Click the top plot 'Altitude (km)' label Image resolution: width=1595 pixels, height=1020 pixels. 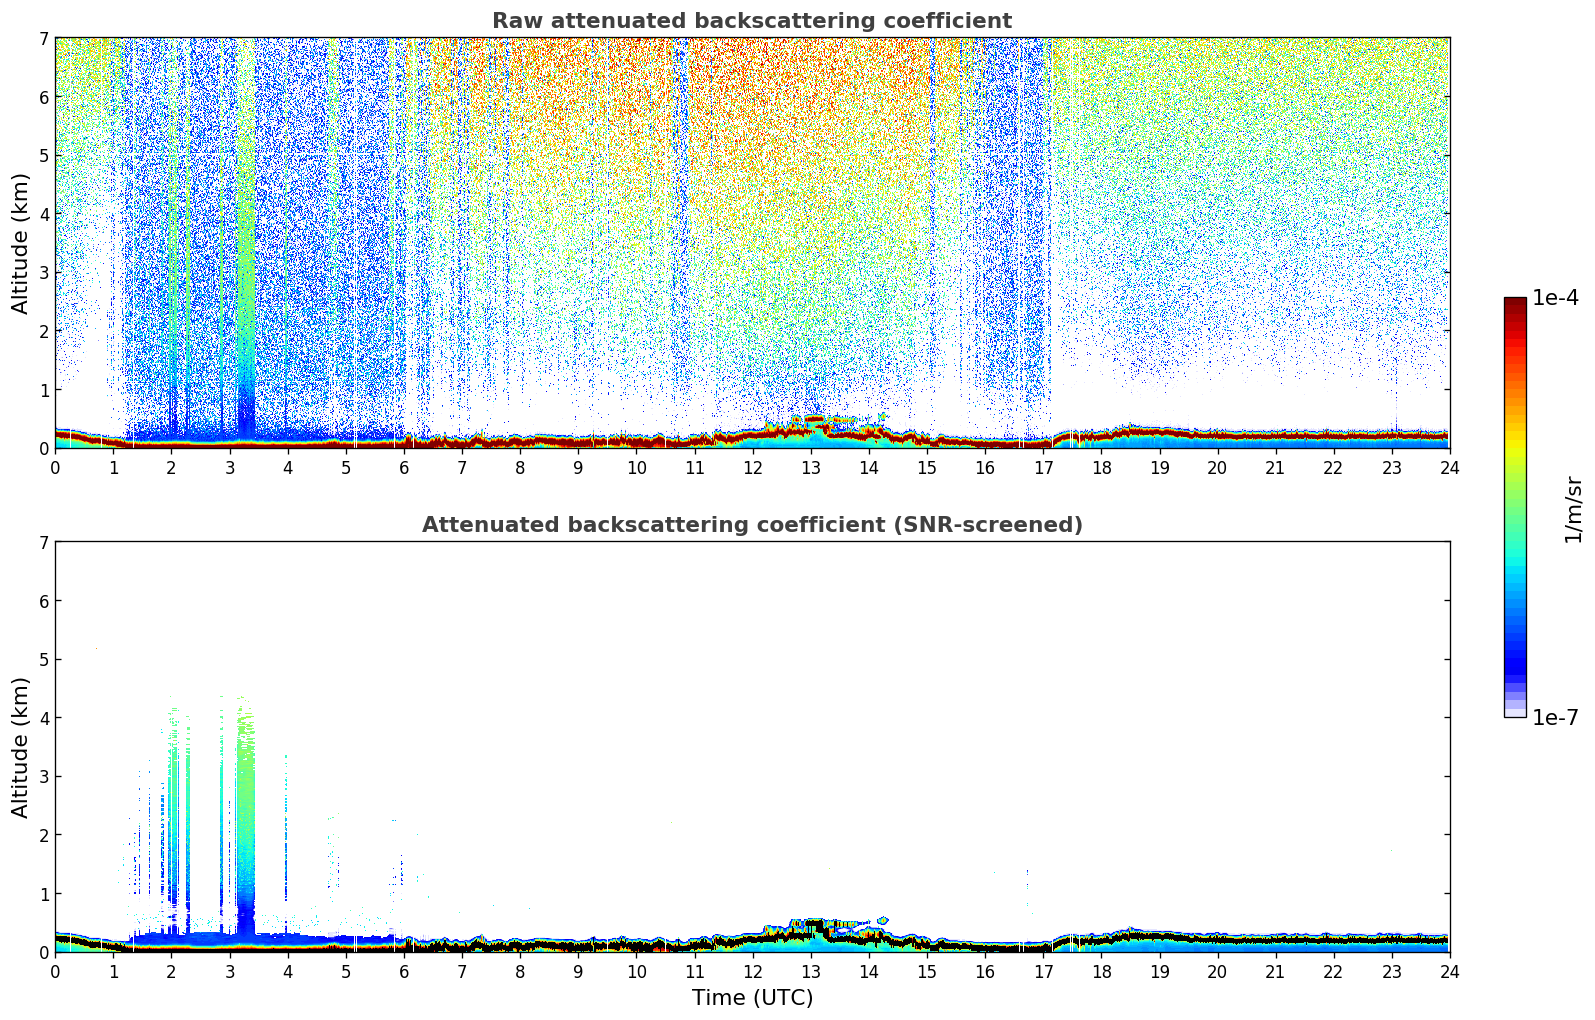tap(21, 243)
